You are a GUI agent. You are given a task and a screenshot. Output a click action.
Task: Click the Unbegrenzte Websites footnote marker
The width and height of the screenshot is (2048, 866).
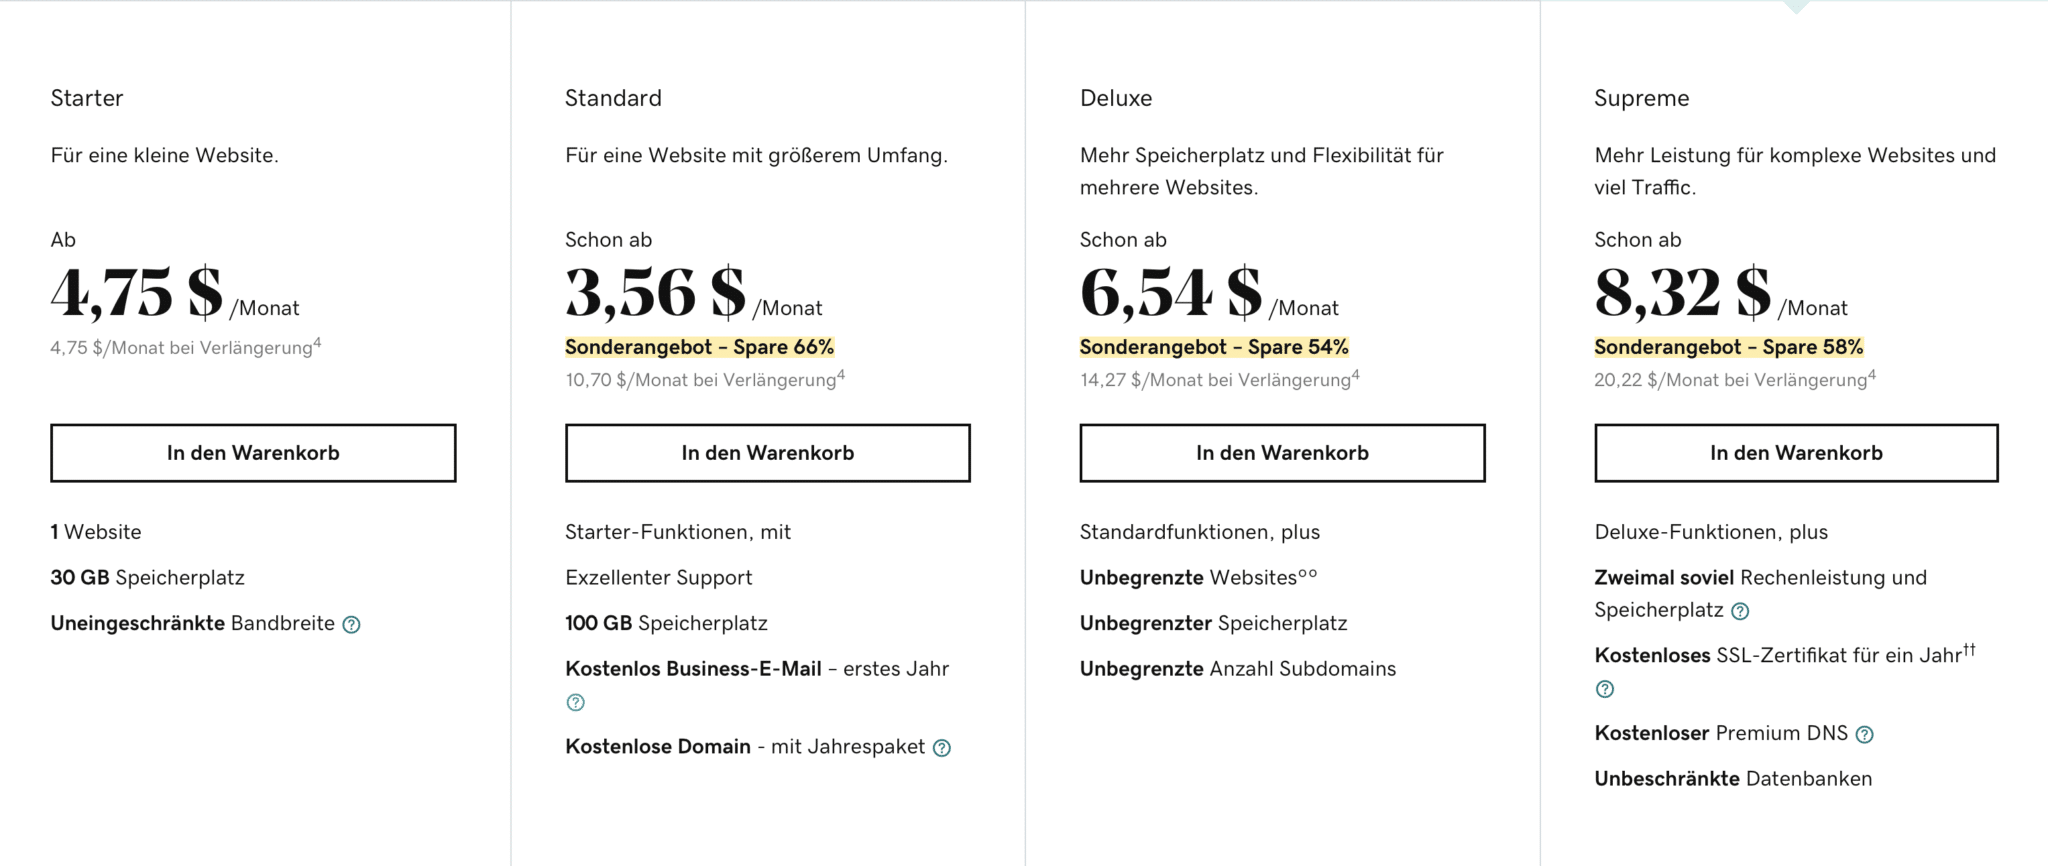(1308, 574)
